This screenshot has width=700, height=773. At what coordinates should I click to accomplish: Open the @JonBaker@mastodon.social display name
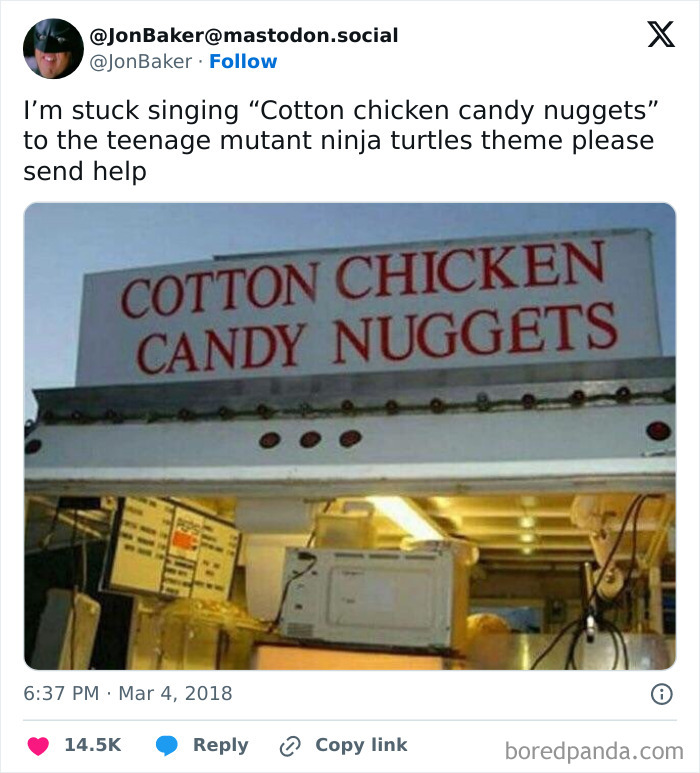pyautogui.click(x=244, y=35)
